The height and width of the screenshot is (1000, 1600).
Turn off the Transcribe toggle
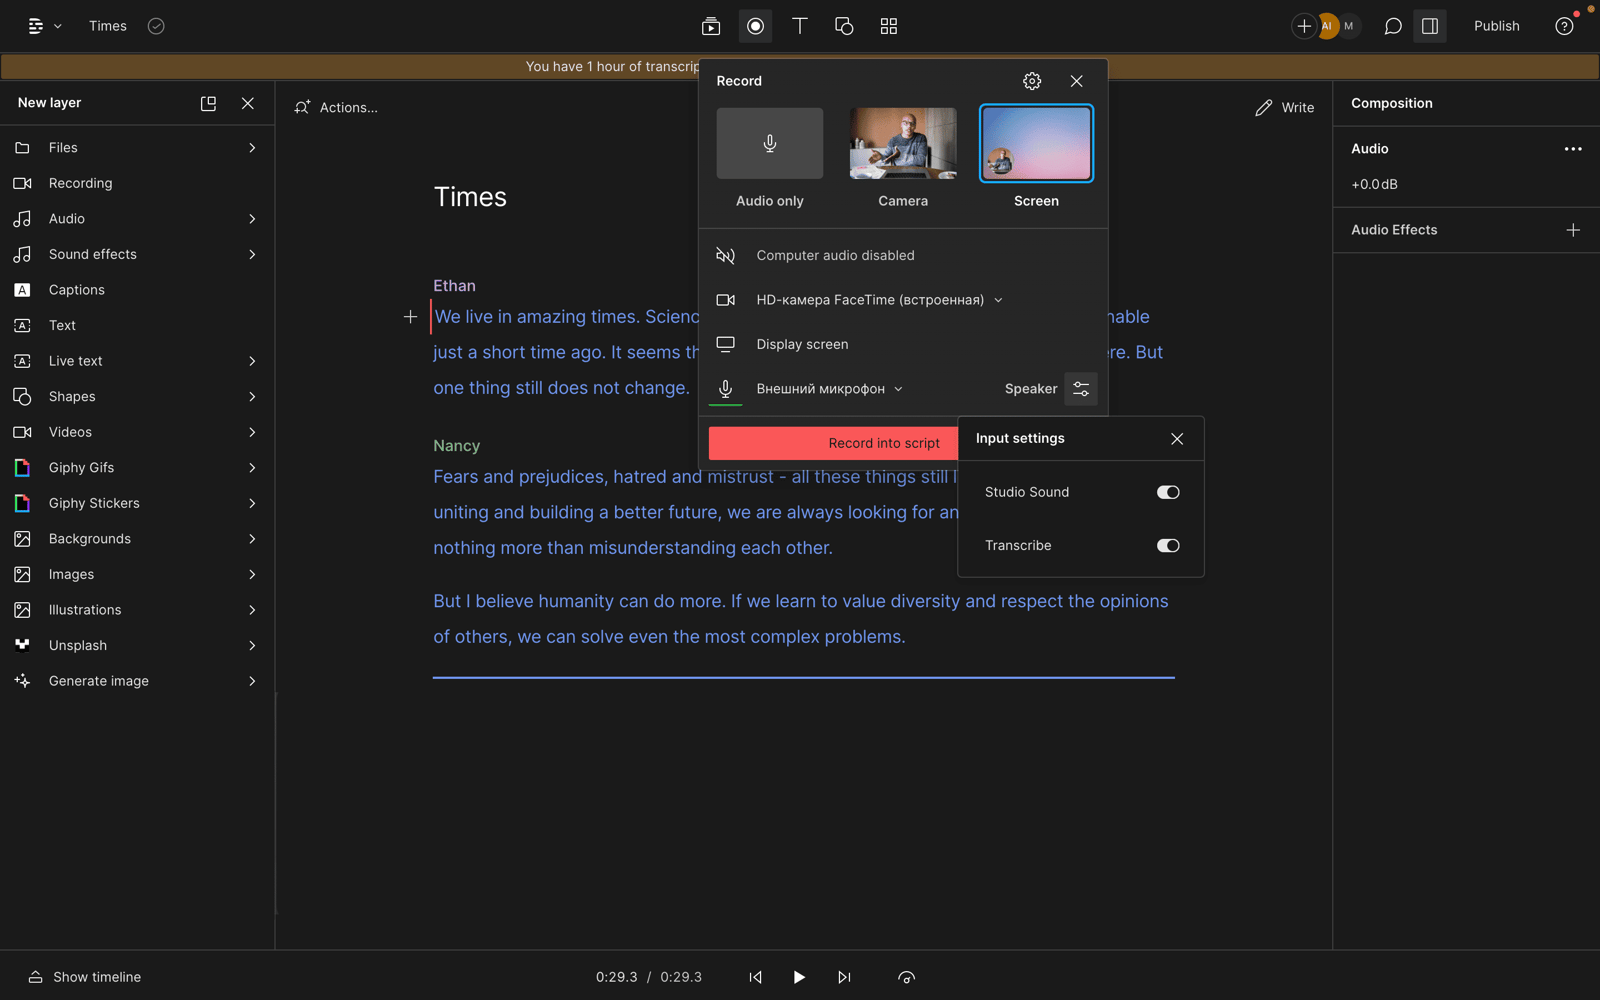click(x=1167, y=545)
